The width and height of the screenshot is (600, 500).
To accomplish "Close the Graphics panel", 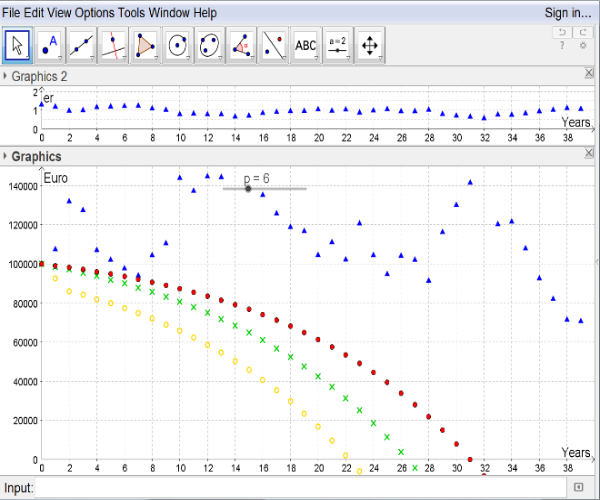I will [589, 153].
